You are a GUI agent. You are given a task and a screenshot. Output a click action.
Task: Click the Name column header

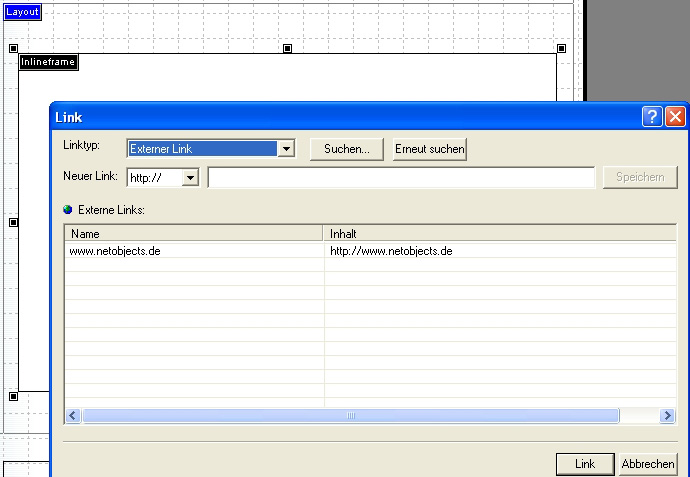[x=195, y=233]
